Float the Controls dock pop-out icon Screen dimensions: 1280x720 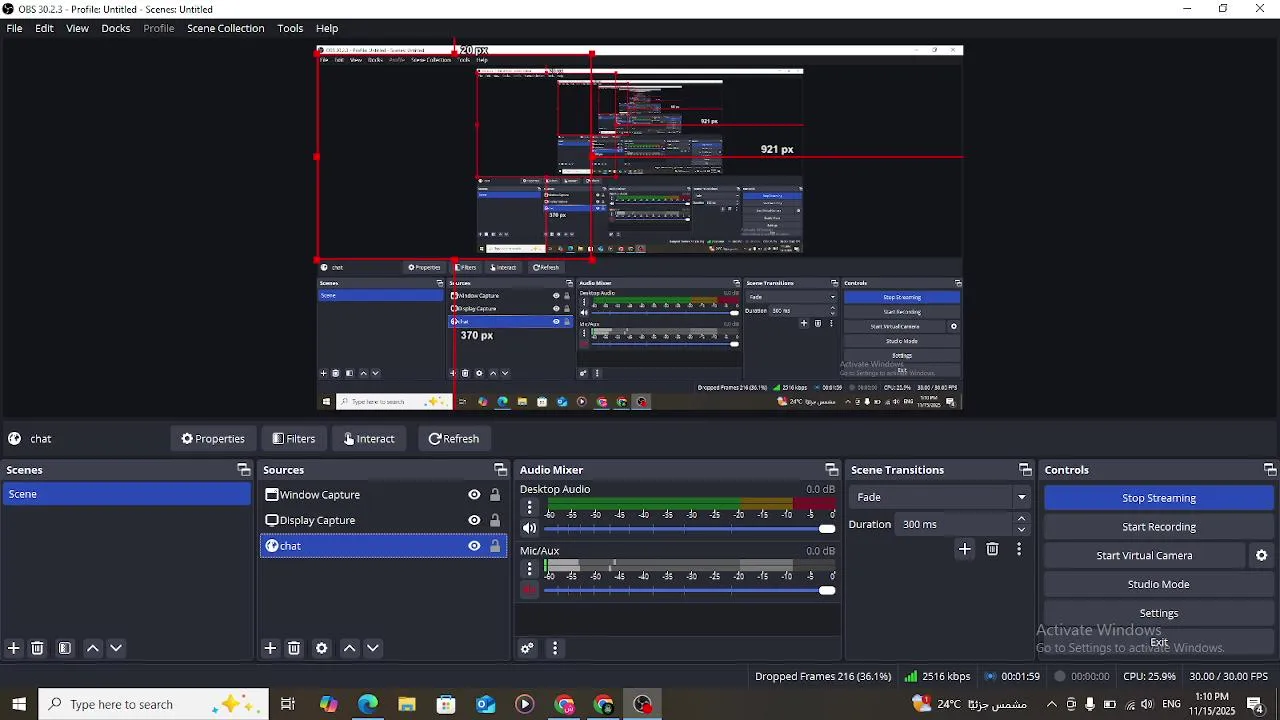(x=1270, y=470)
